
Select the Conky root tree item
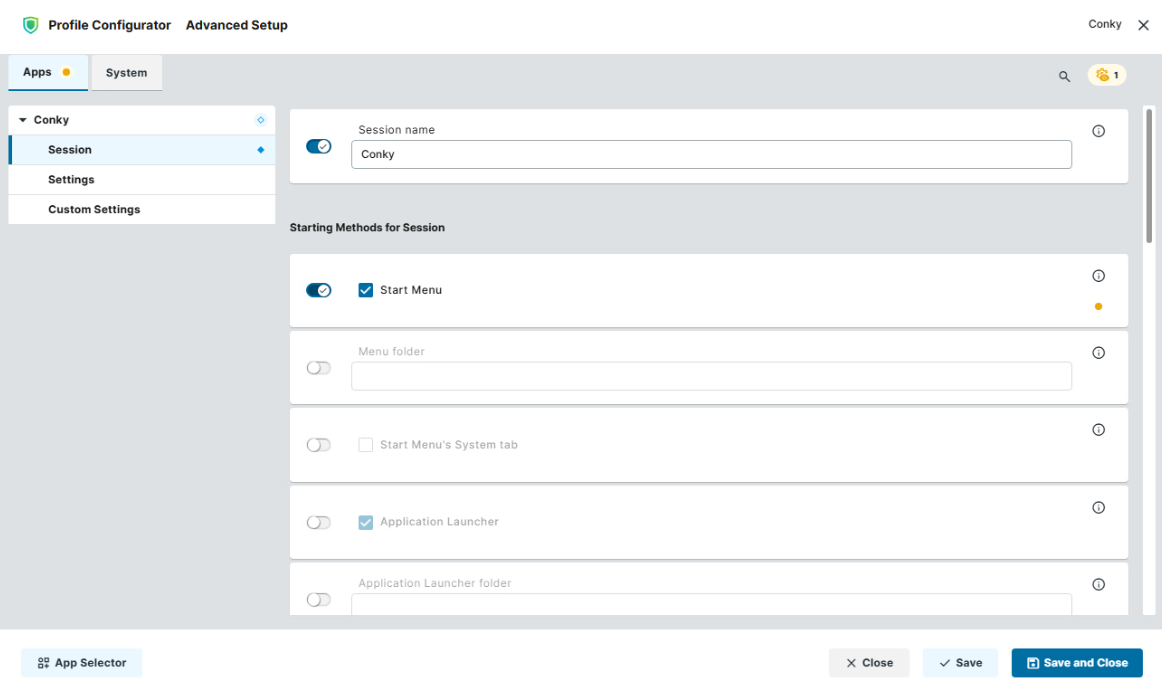point(142,120)
